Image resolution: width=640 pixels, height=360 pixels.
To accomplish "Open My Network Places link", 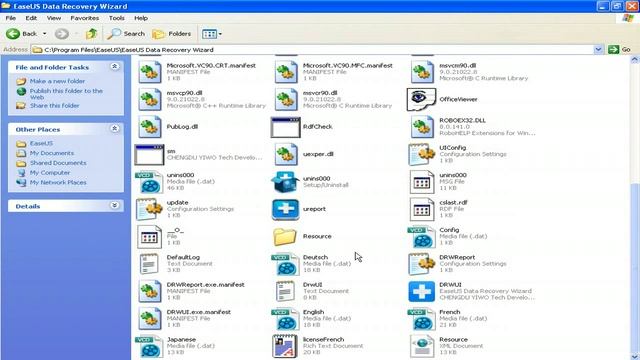I will [58, 183].
